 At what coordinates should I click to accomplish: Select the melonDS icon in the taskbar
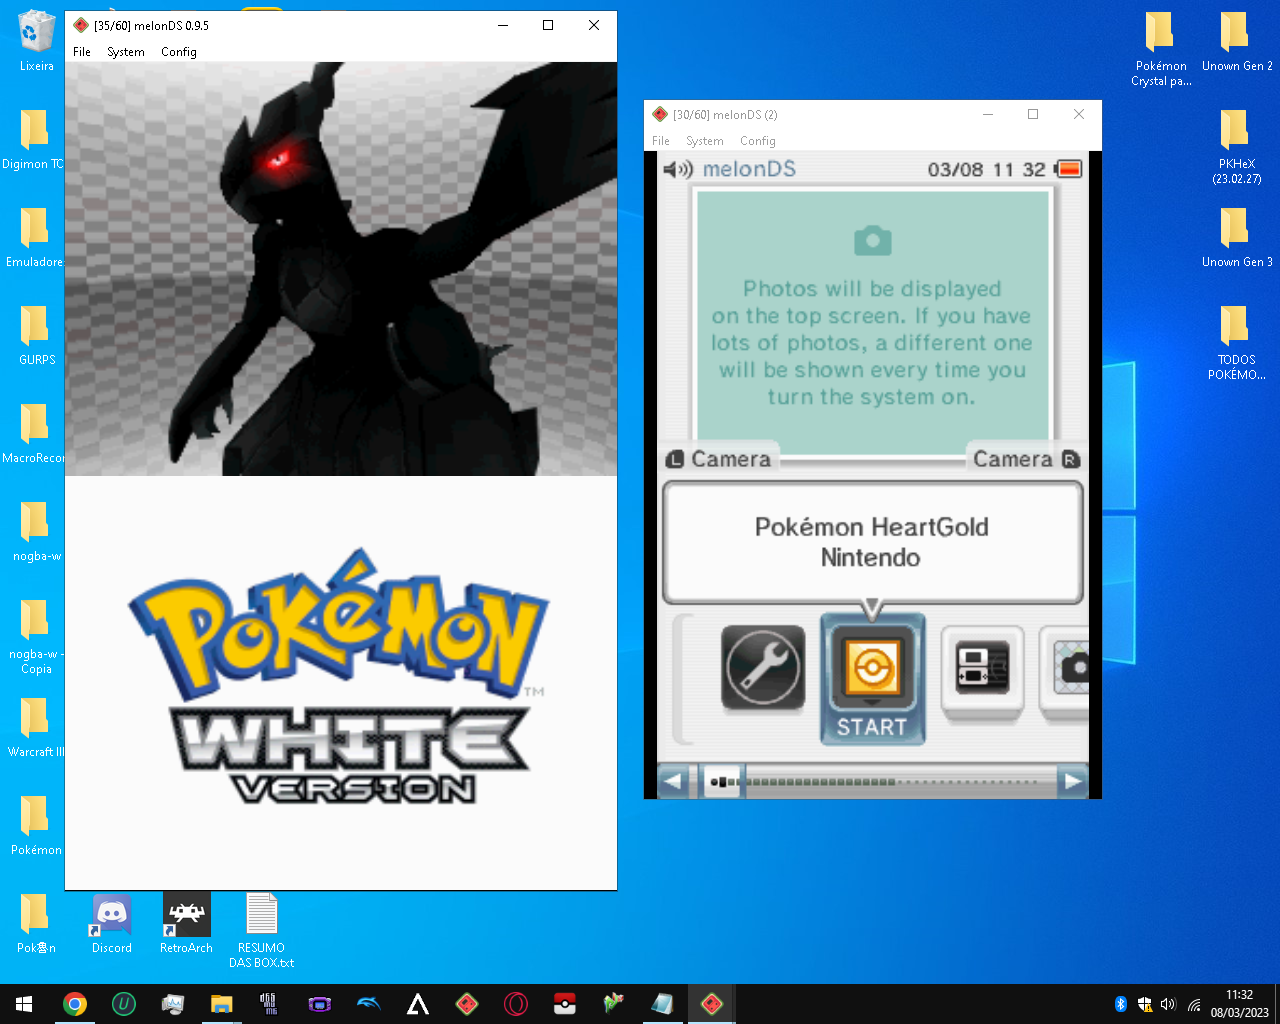(711, 1004)
